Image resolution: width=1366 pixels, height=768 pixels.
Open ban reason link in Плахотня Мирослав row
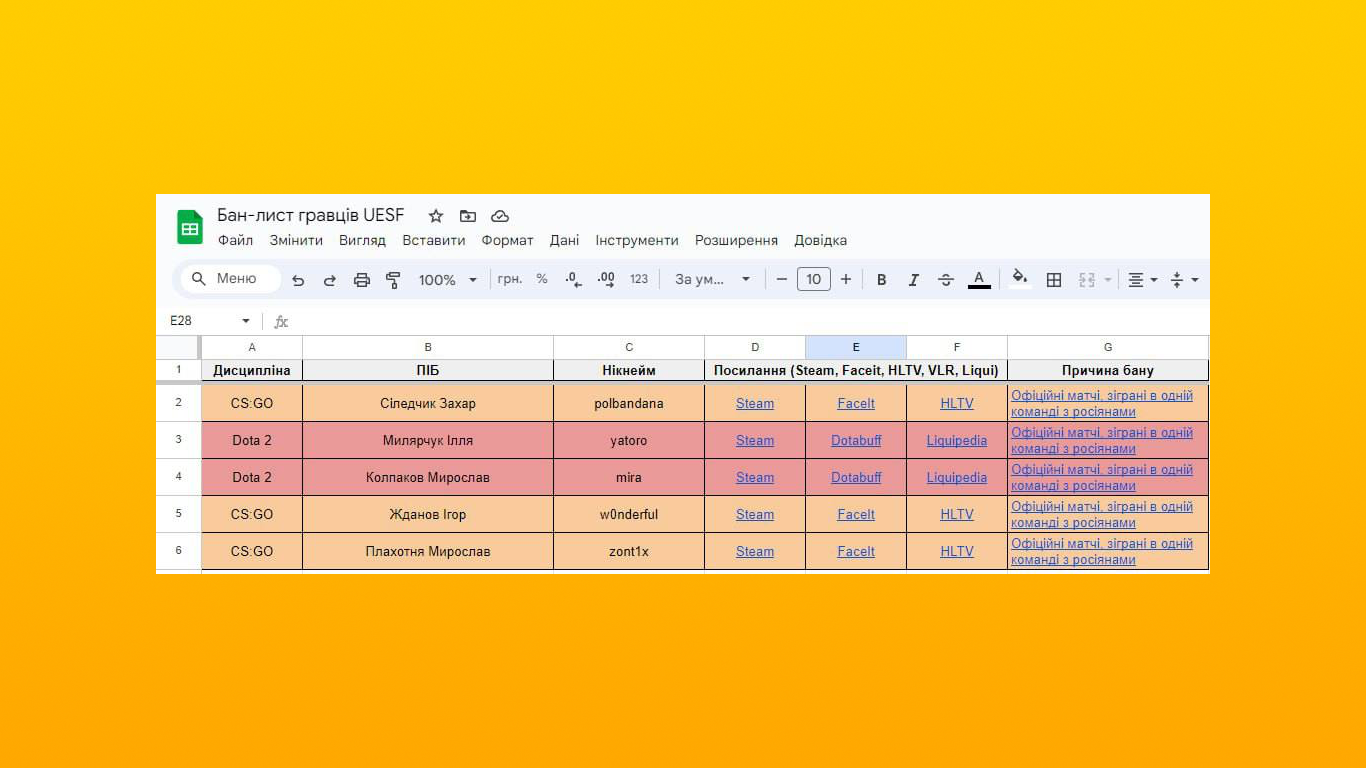point(1102,552)
